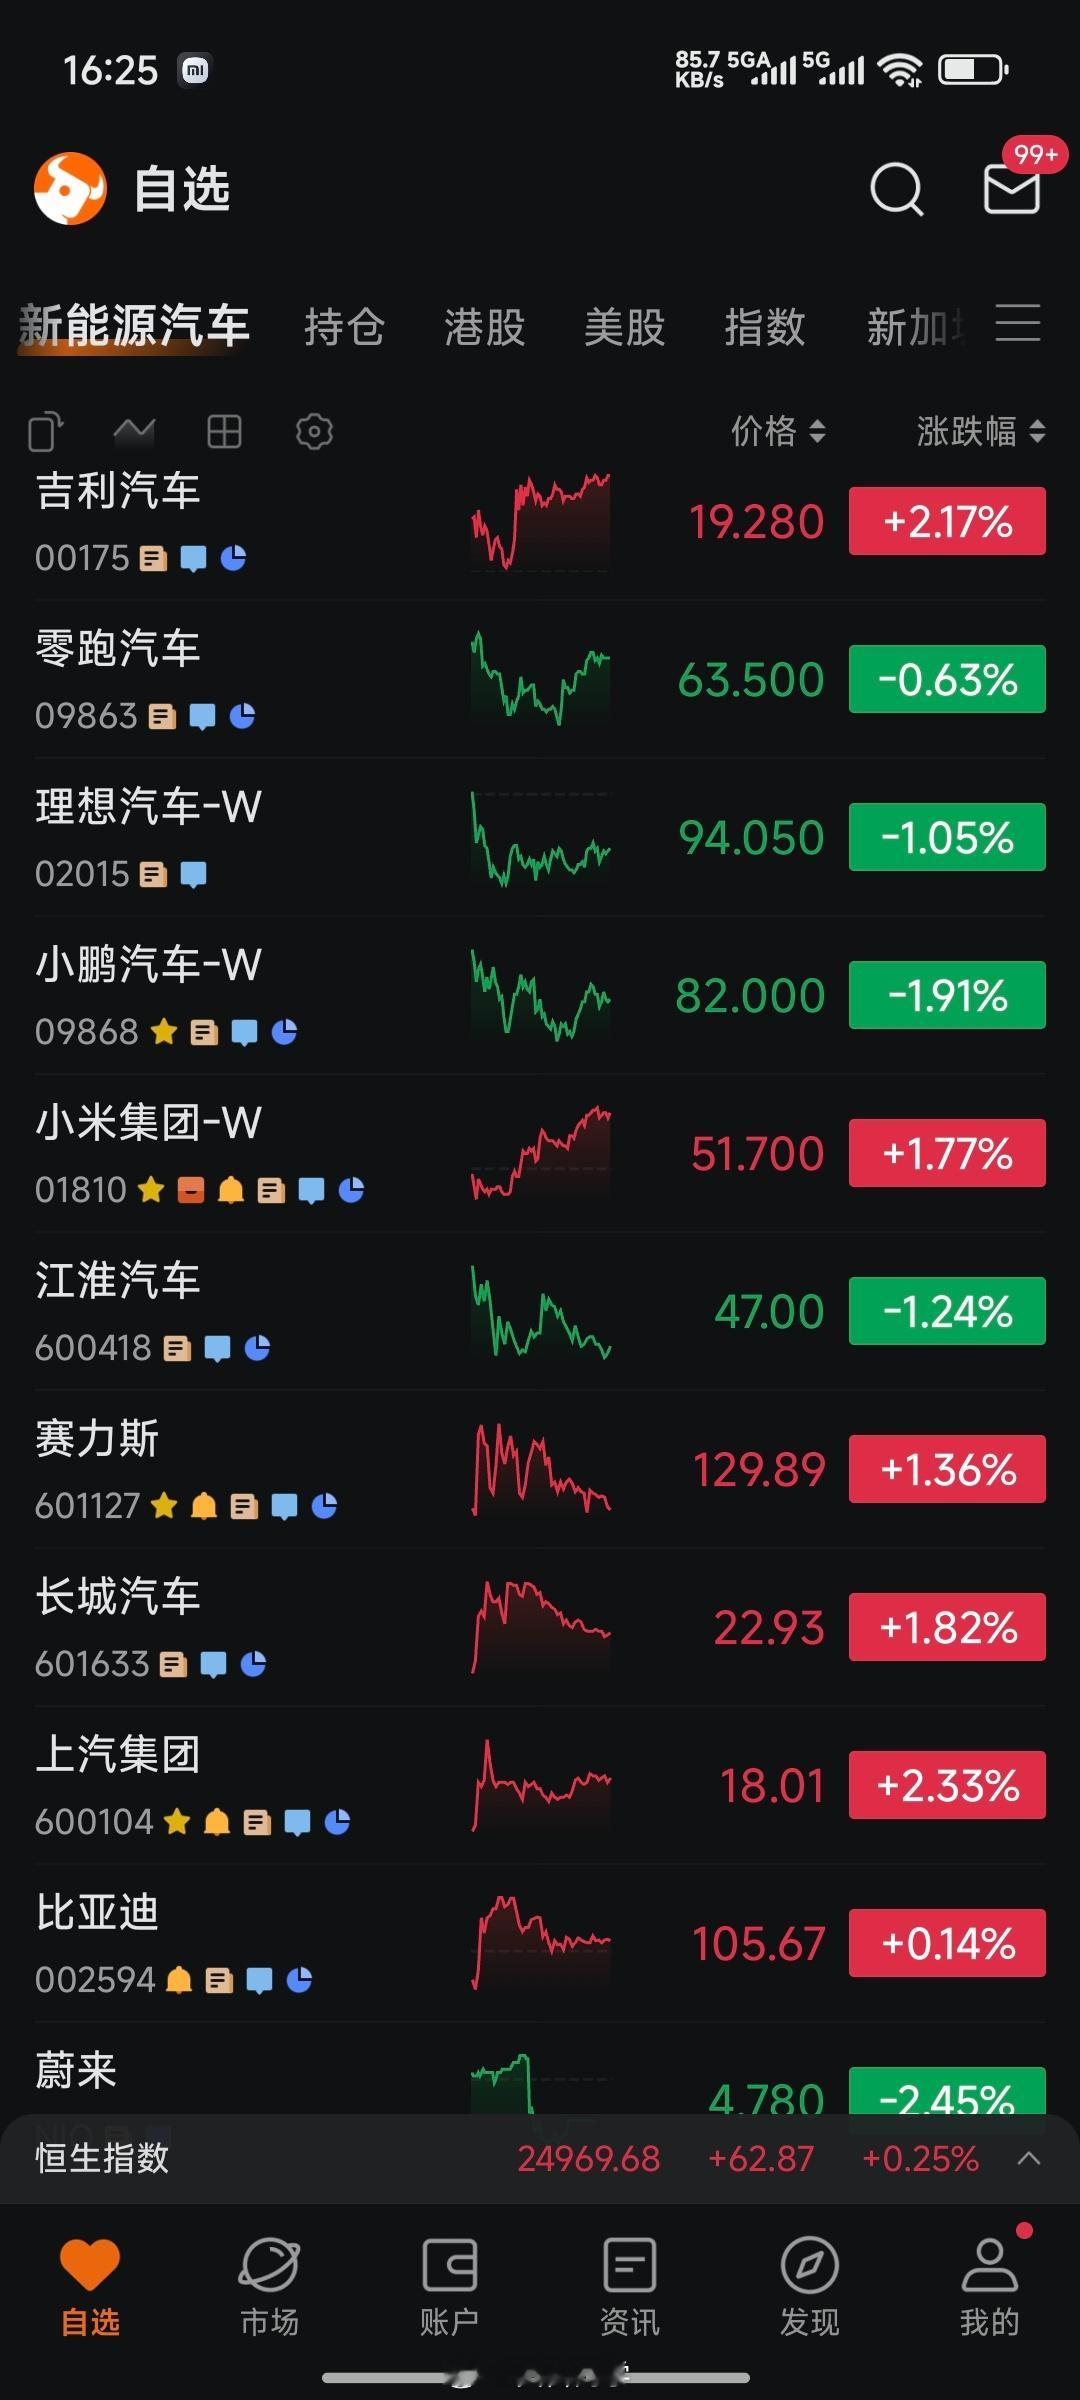Expand the 恒生指数 index bar chevron

[1029, 2159]
